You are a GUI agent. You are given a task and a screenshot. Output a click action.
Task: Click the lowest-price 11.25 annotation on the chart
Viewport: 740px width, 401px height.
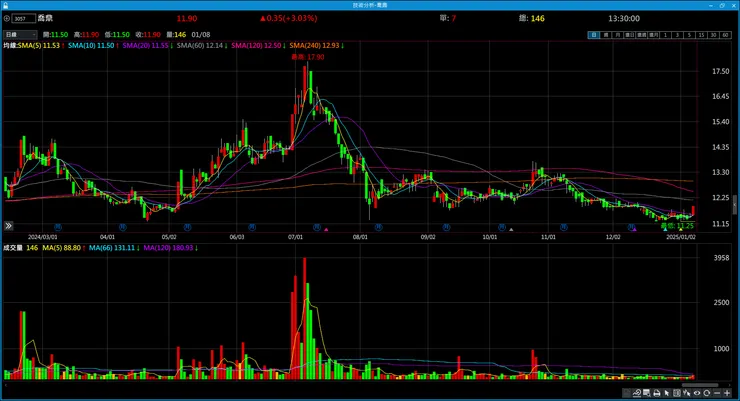677,226
